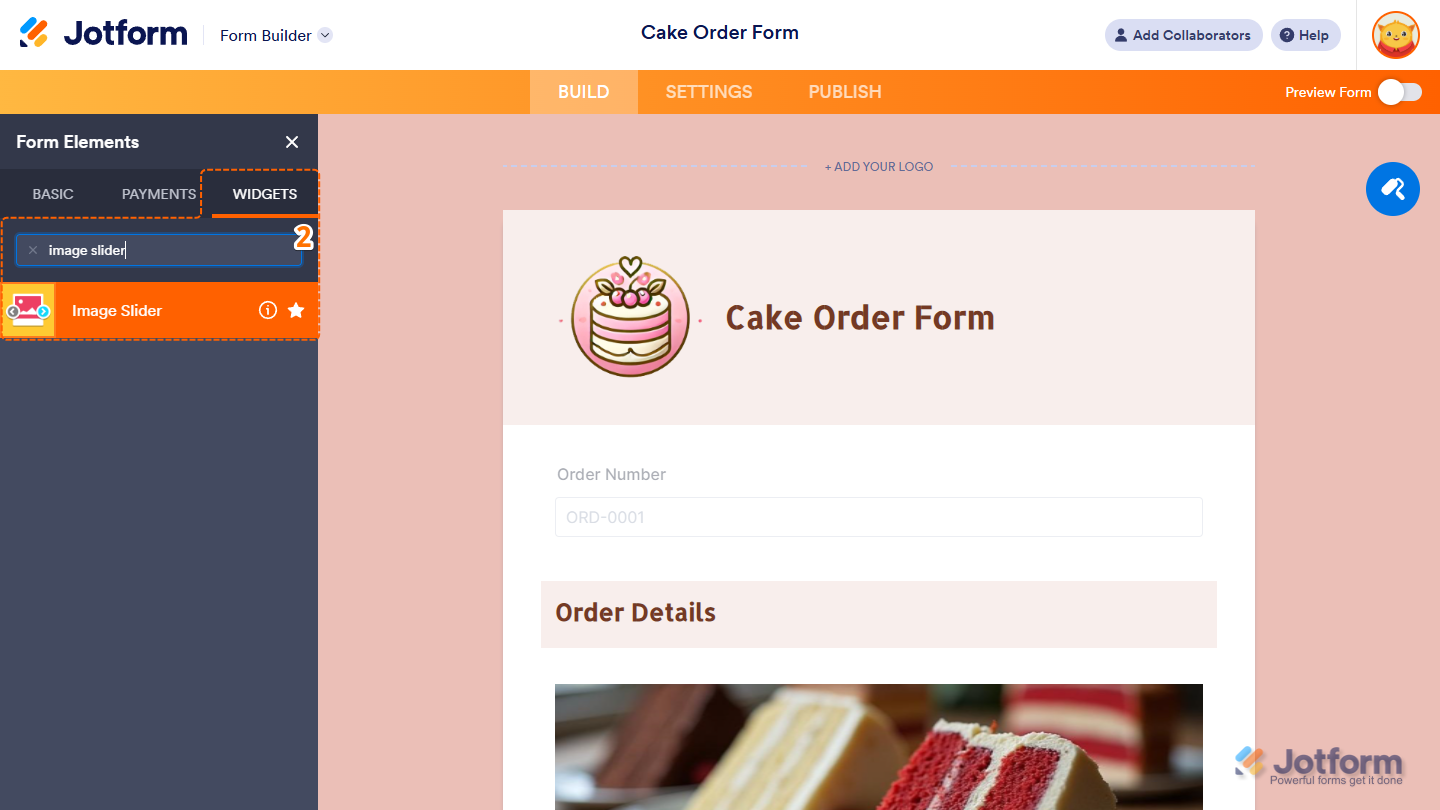This screenshot has width=1440, height=810.
Task: Click the Add Collaborators button
Action: pyautogui.click(x=1184, y=35)
